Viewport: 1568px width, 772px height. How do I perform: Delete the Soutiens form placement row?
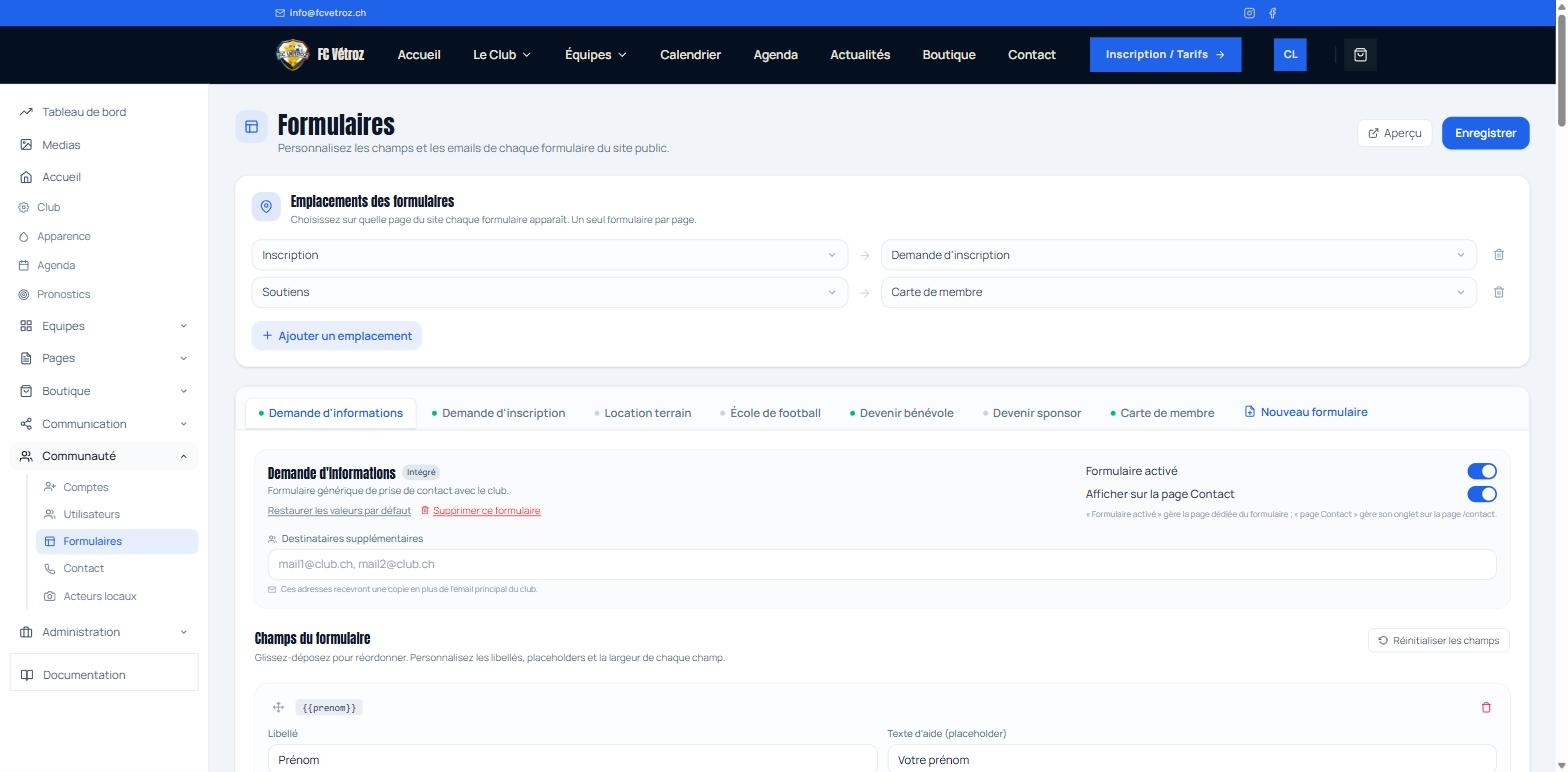[1498, 292]
